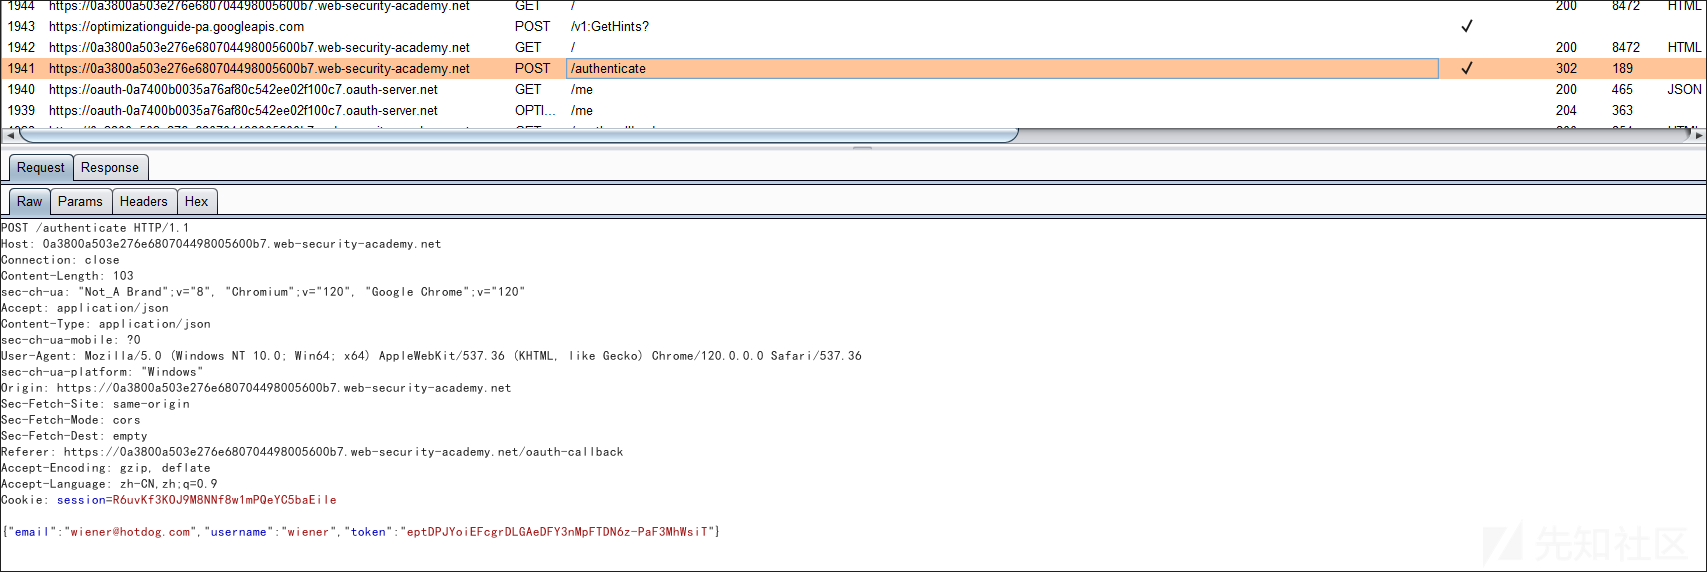The width and height of the screenshot is (1707, 572).
Task: Click status 204 cell of request 1939
Action: 1566,110
